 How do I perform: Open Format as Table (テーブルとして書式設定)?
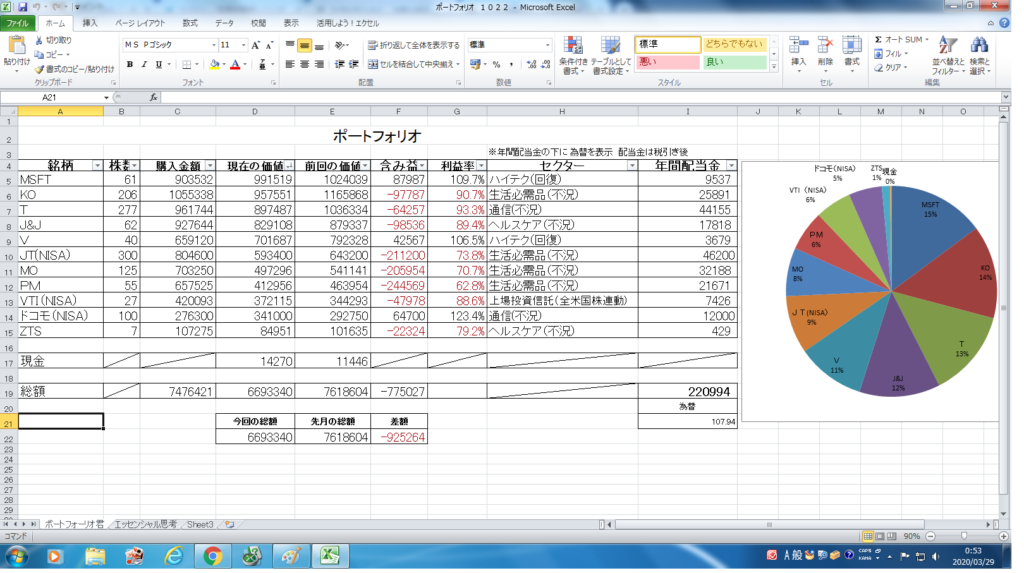click(611, 56)
